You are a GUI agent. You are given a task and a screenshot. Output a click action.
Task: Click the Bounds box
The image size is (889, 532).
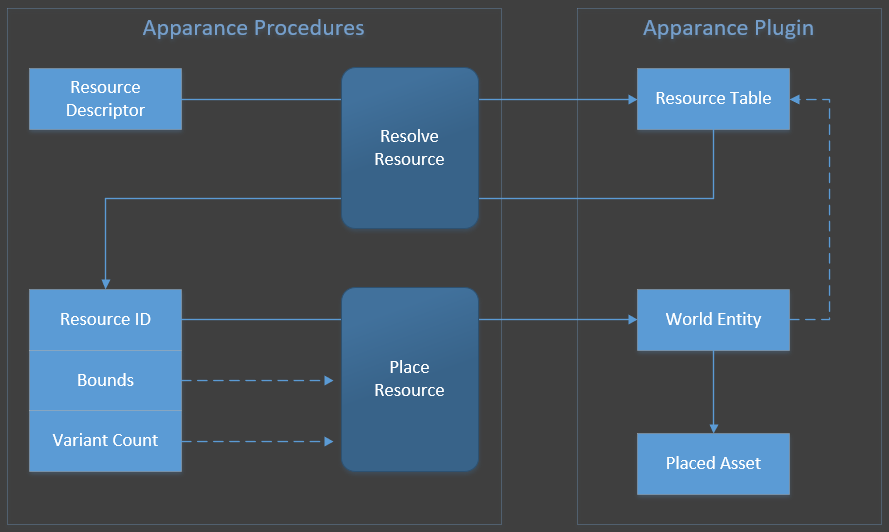point(105,381)
